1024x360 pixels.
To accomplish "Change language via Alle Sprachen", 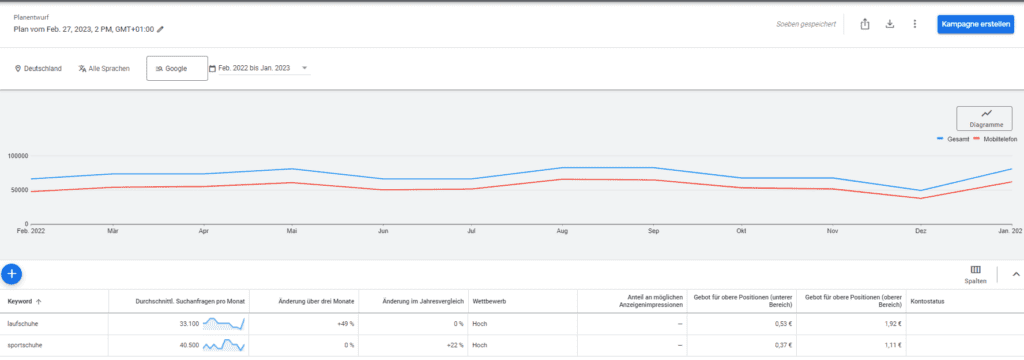I will point(104,68).
